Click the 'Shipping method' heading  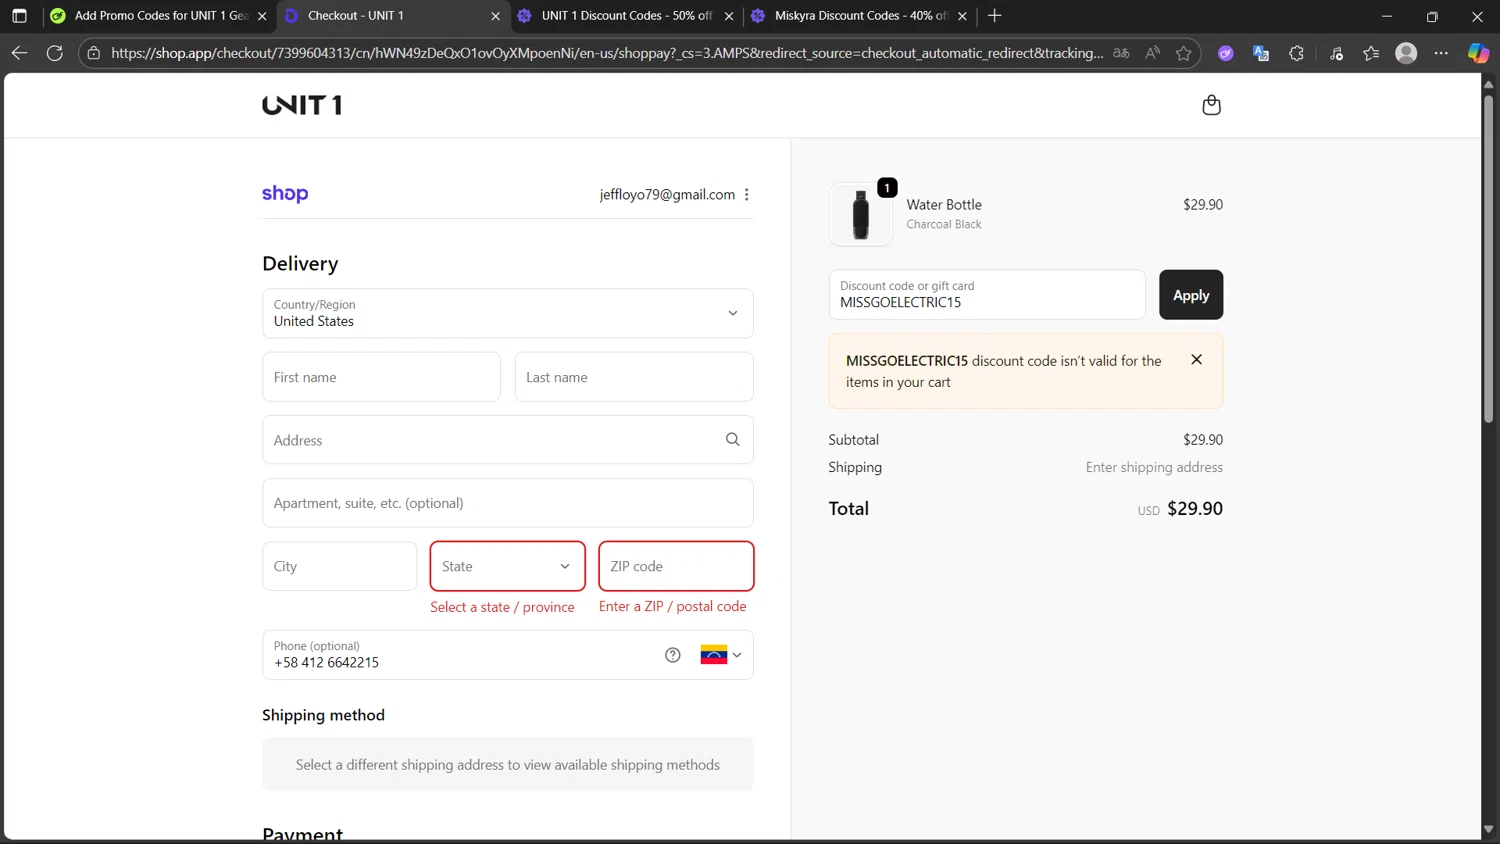point(323,715)
